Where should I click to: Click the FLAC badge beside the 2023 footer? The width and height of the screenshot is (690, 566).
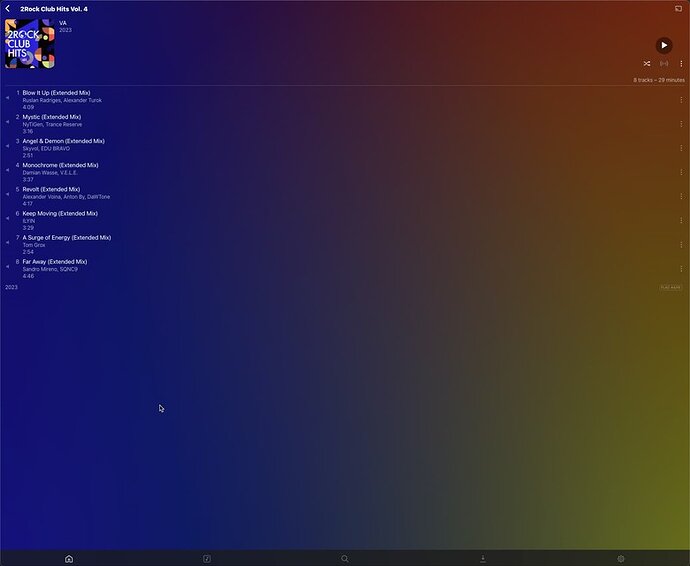coord(671,287)
